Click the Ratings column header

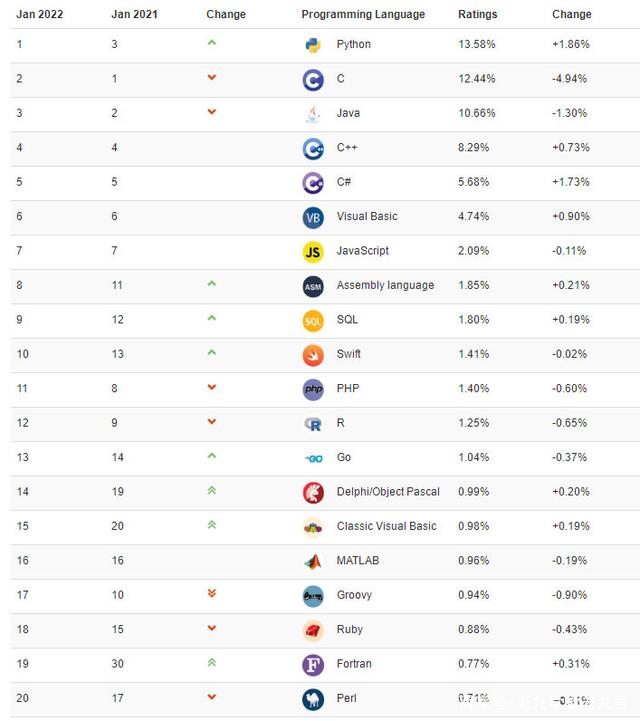477,15
